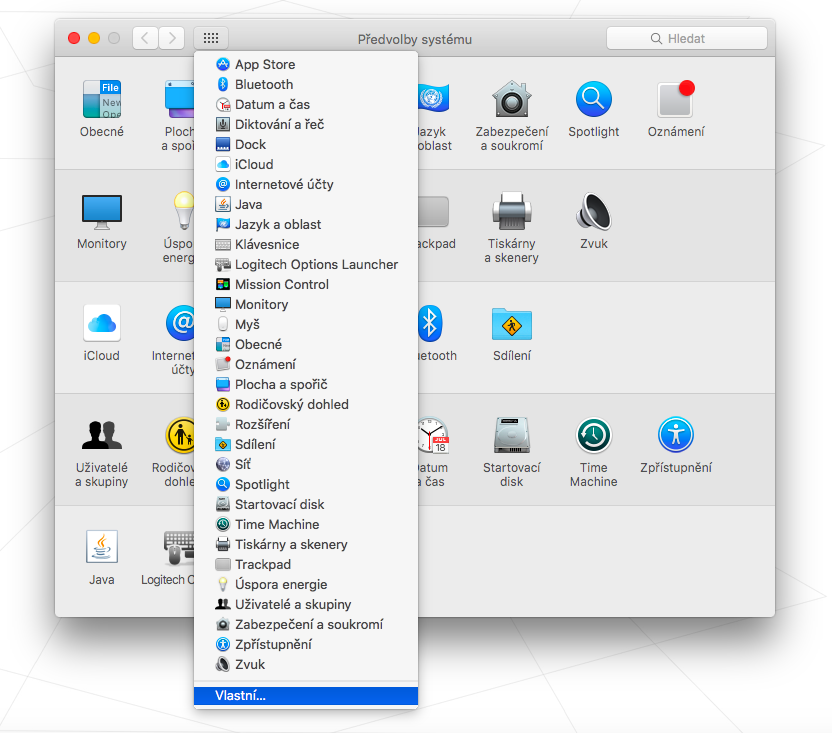Select Zpřístupnění in the menu list
Screen dimensions: 832x733
point(306,644)
